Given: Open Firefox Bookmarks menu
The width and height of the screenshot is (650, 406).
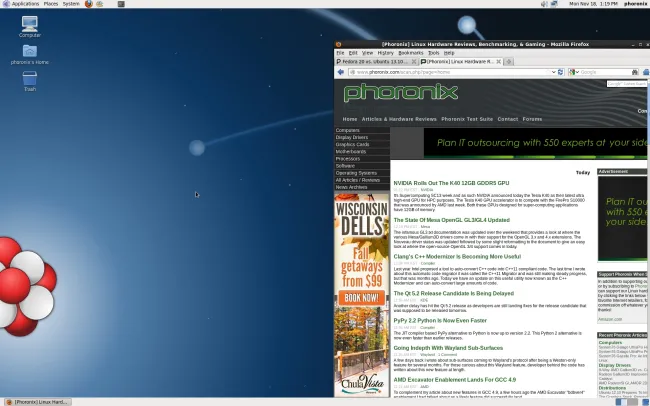Looking at the screenshot, I should (x=410, y=53).
